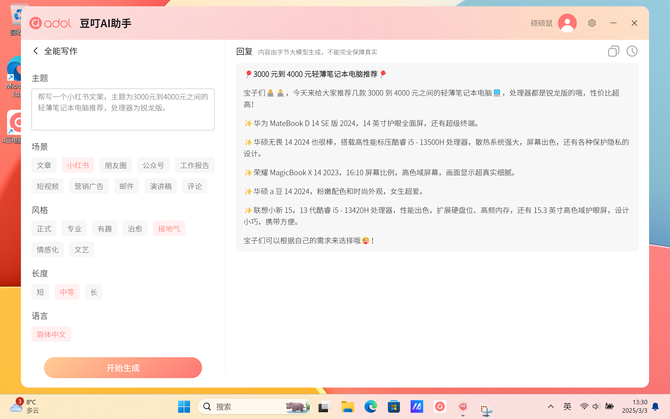The width and height of the screenshot is (670, 419).
Task: Click the adol logo in the header
Action: (50, 23)
